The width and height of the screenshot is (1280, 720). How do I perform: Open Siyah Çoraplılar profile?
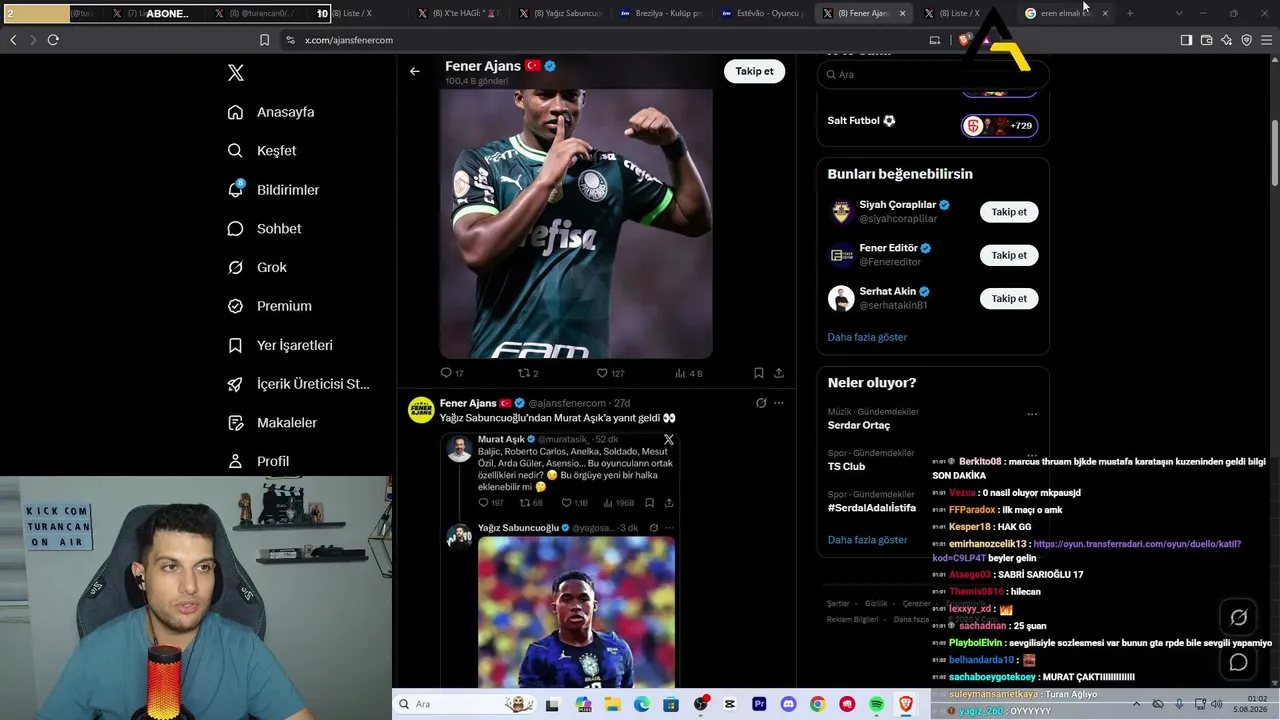(897, 205)
